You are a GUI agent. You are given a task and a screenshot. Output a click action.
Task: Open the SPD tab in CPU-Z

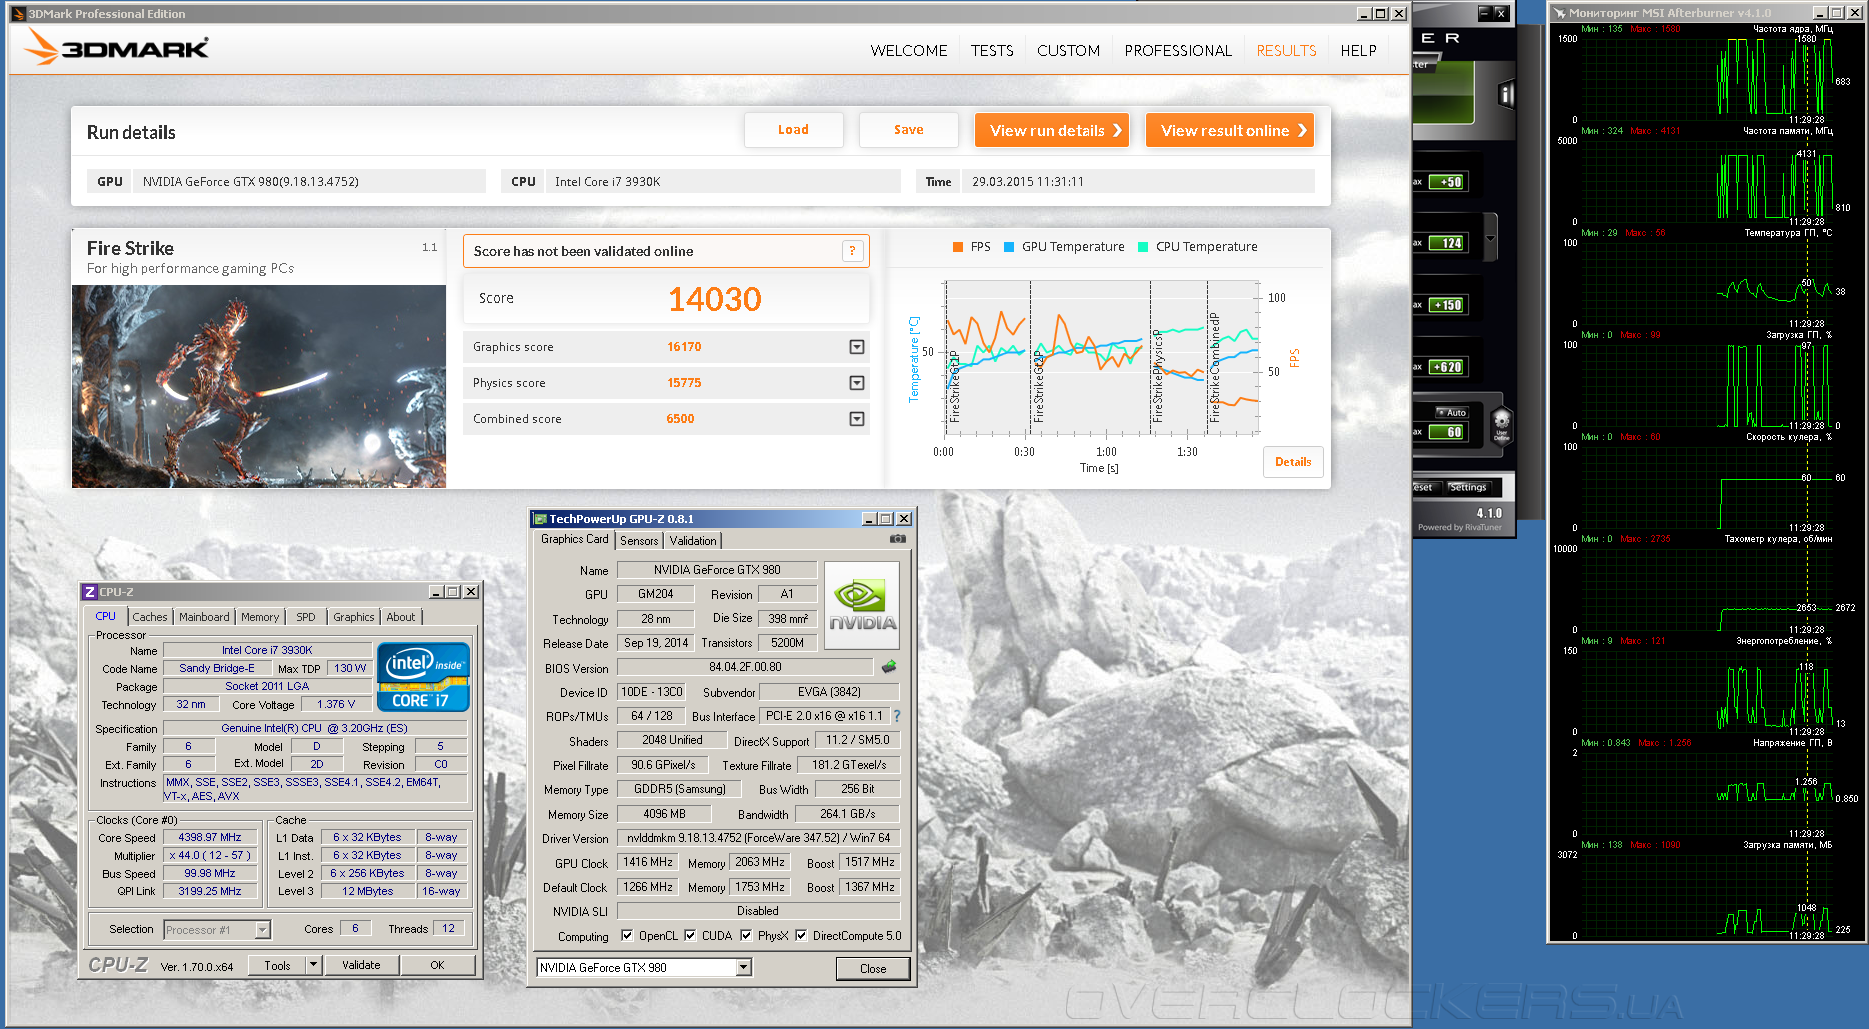pyautogui.click(x=306, y=617)
